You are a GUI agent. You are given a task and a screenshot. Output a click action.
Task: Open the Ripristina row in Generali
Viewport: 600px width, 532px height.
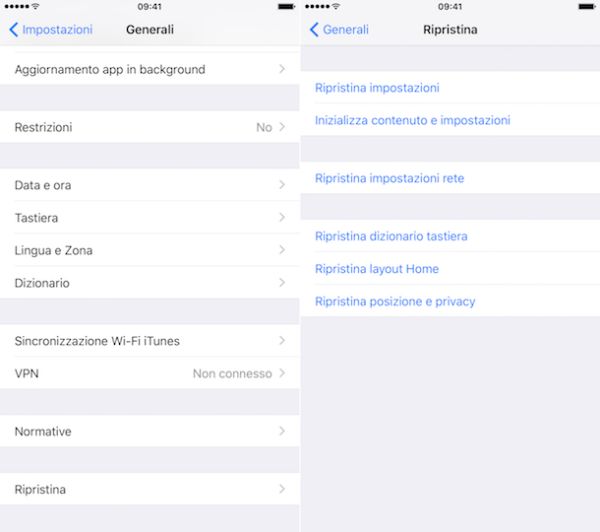pos(150,489)
